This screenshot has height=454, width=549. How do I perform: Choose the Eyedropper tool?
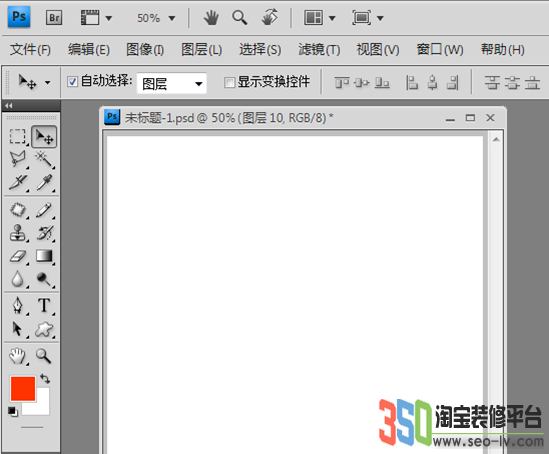point(44,183)
